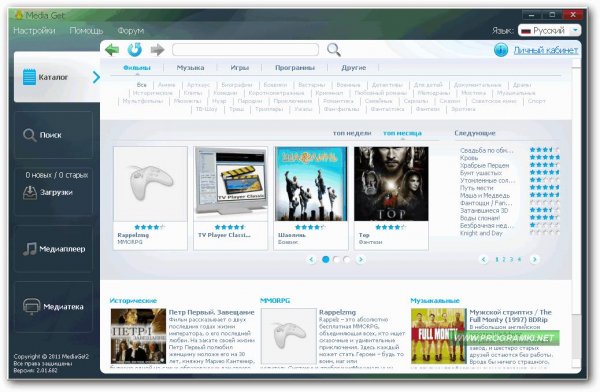Go to page 2 in Следующие pager

(504, 260)
